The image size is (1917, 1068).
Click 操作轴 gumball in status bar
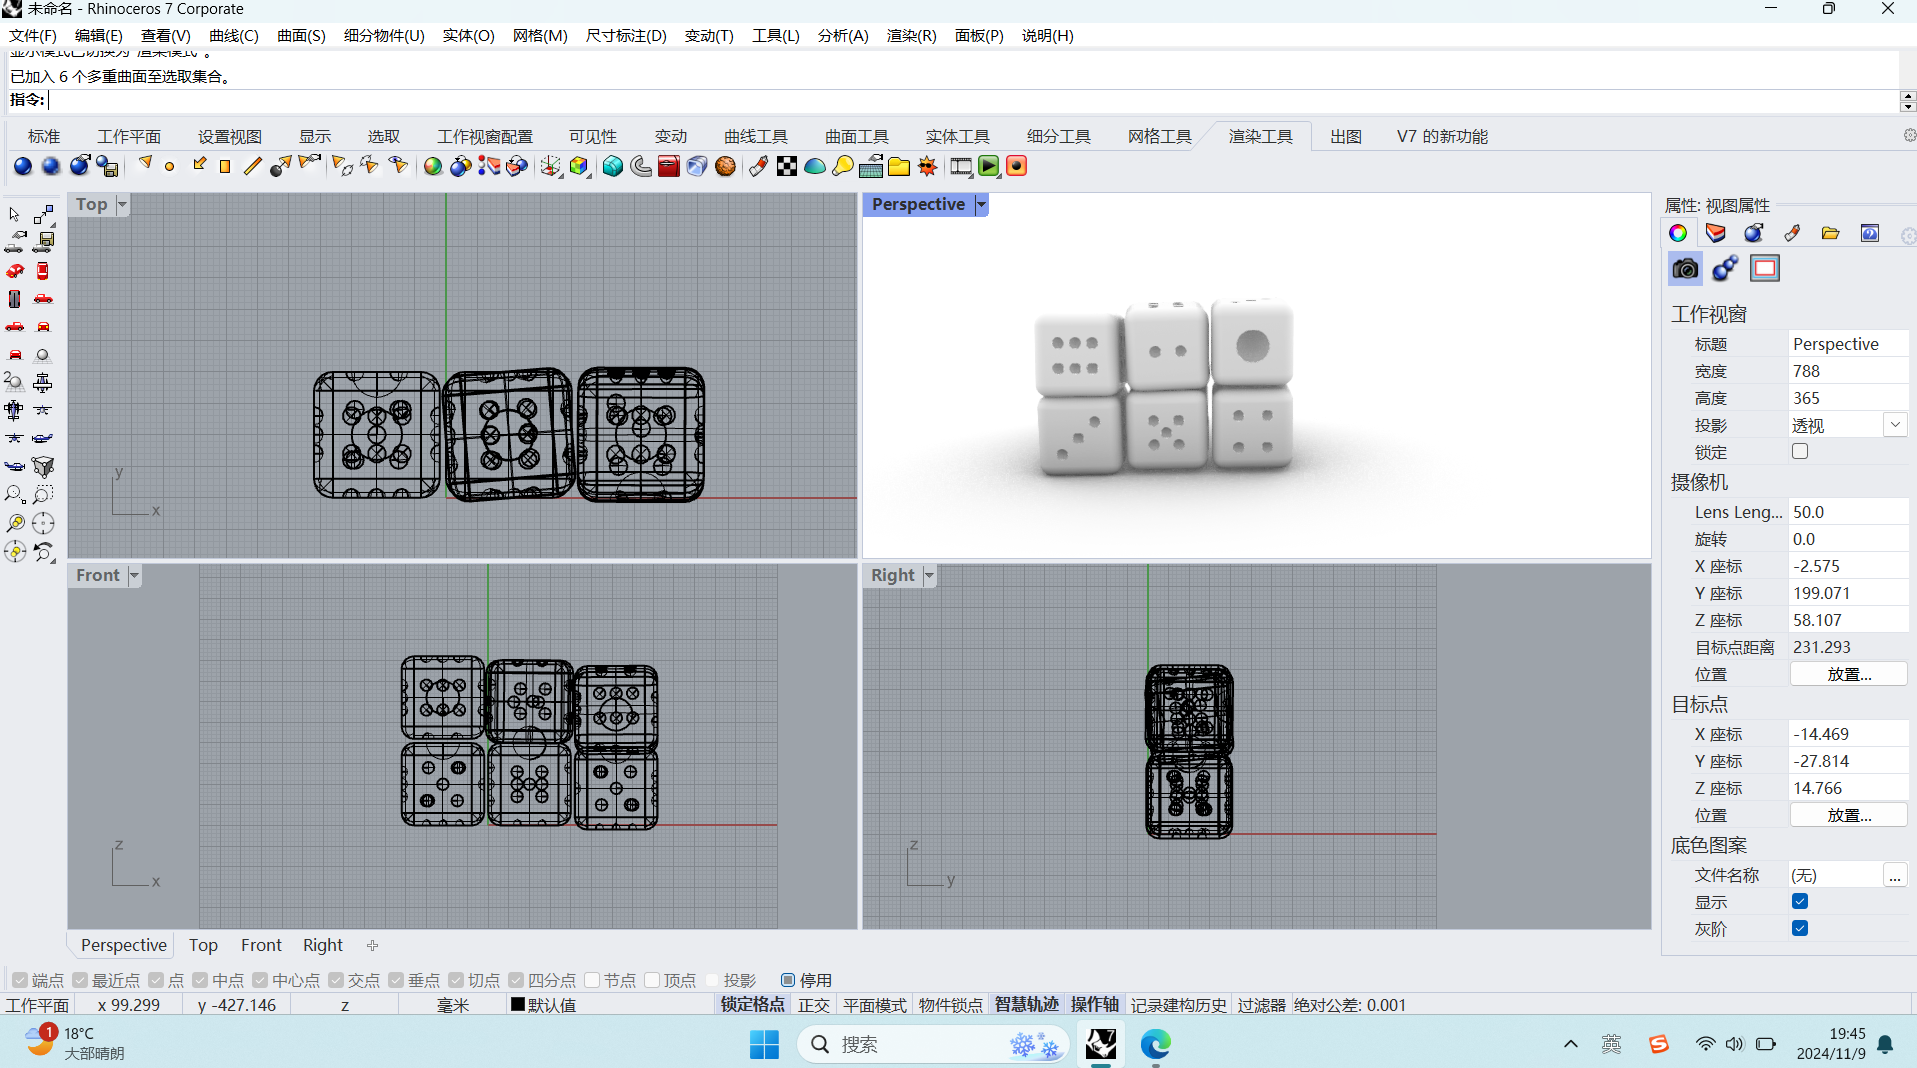pos(1095,1005)
